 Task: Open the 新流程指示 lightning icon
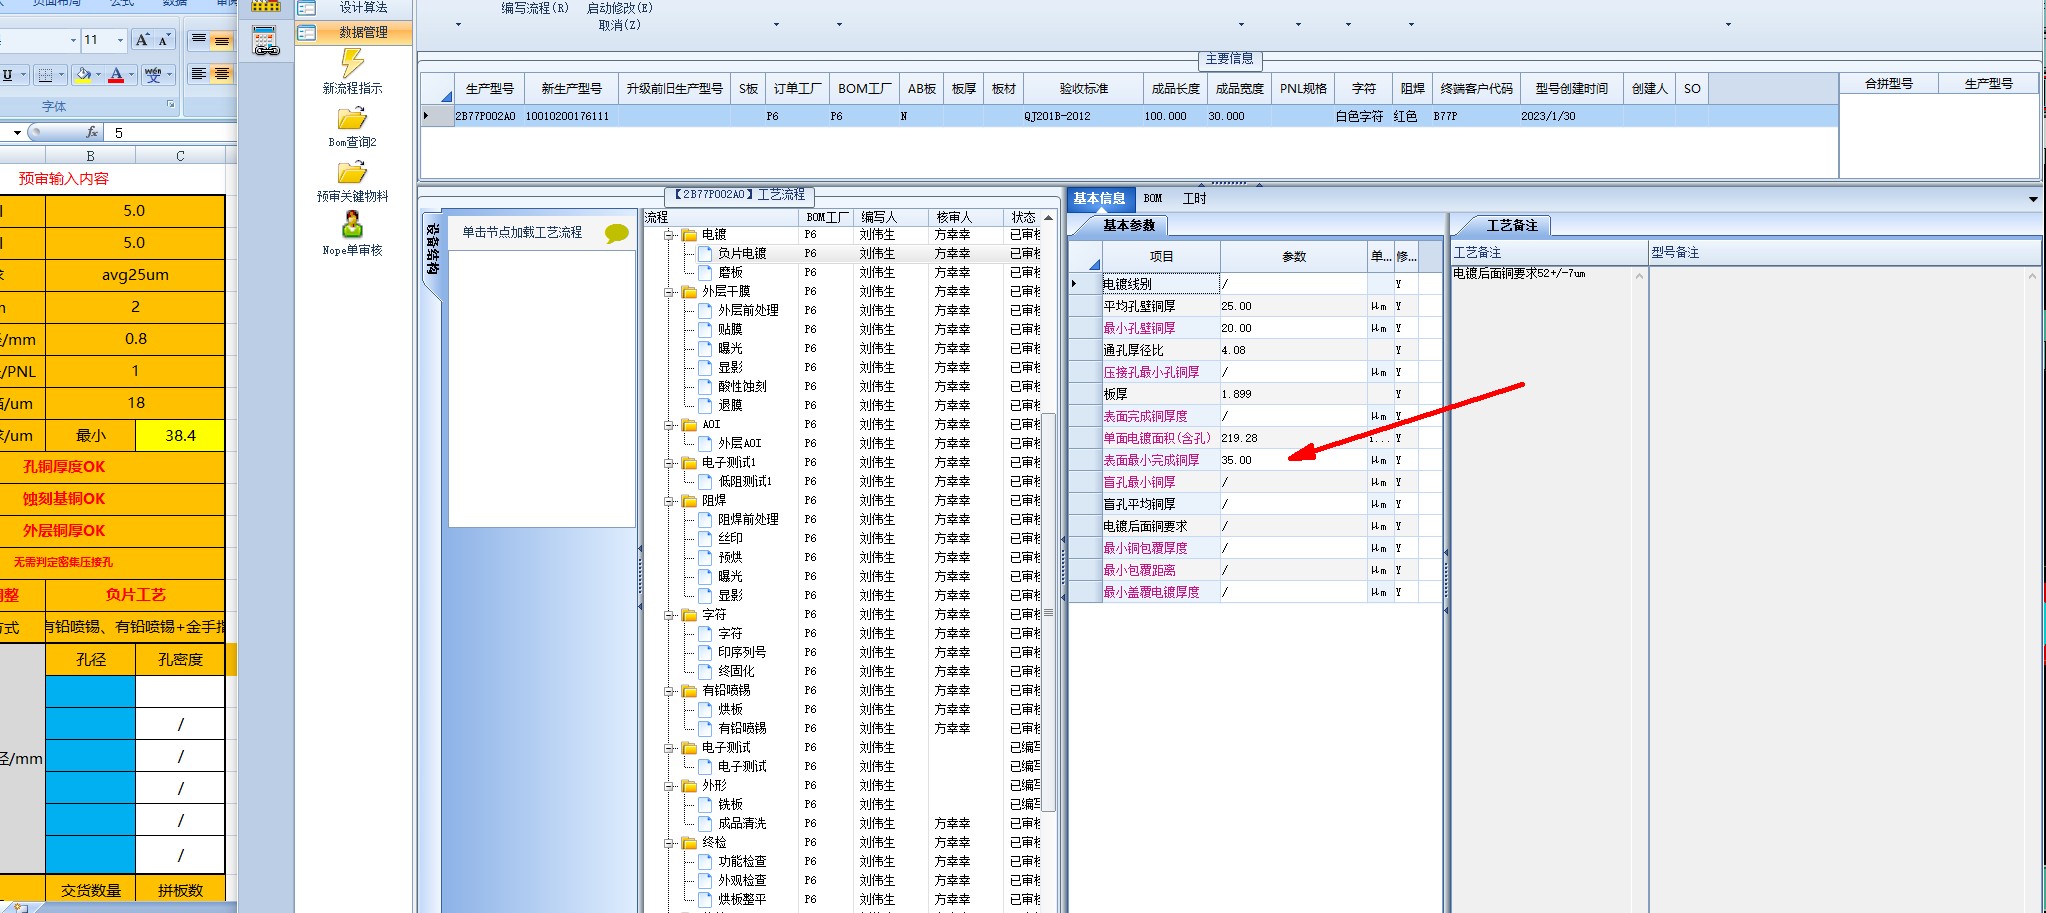tap(352, 63)
